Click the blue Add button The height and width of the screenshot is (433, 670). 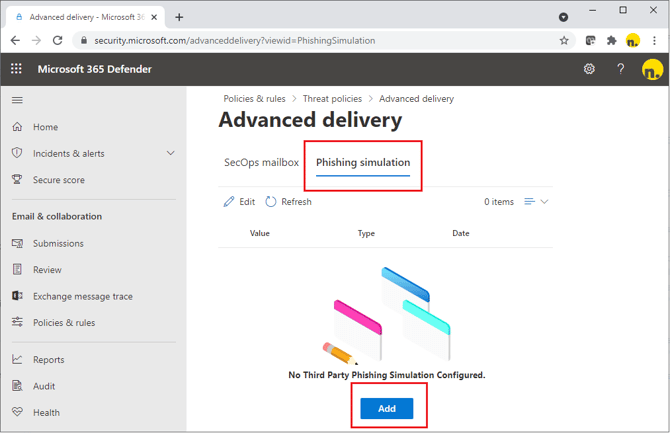tap(387, 408)
